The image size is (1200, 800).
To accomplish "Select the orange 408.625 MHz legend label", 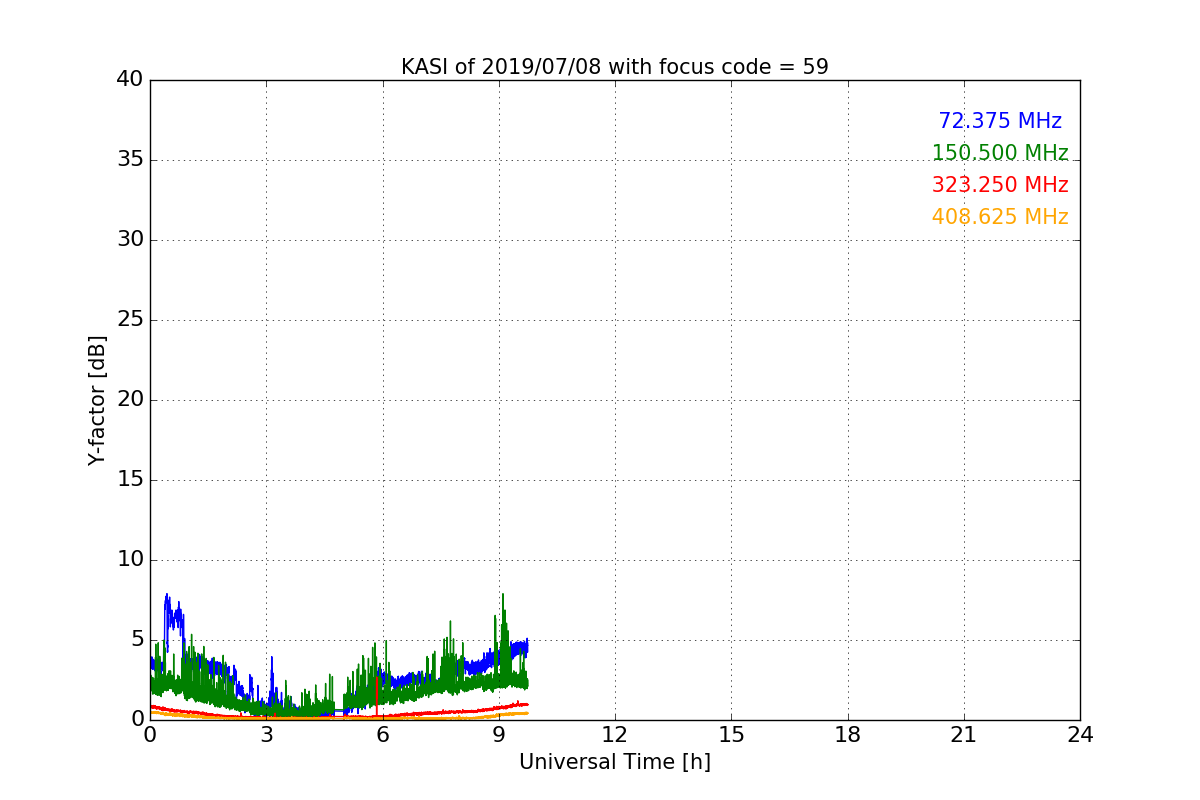I will (x=999, y=217).
